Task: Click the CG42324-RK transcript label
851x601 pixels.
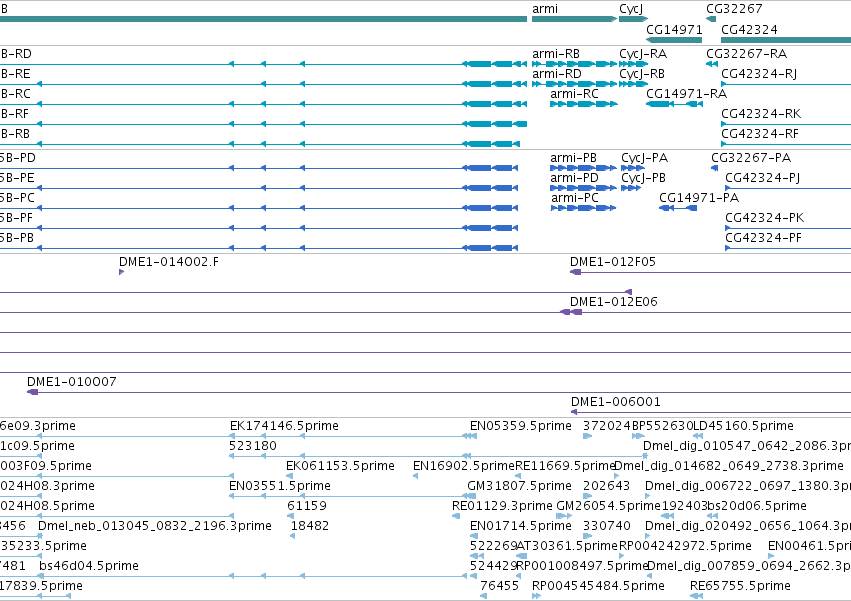Action: point(761,113)
